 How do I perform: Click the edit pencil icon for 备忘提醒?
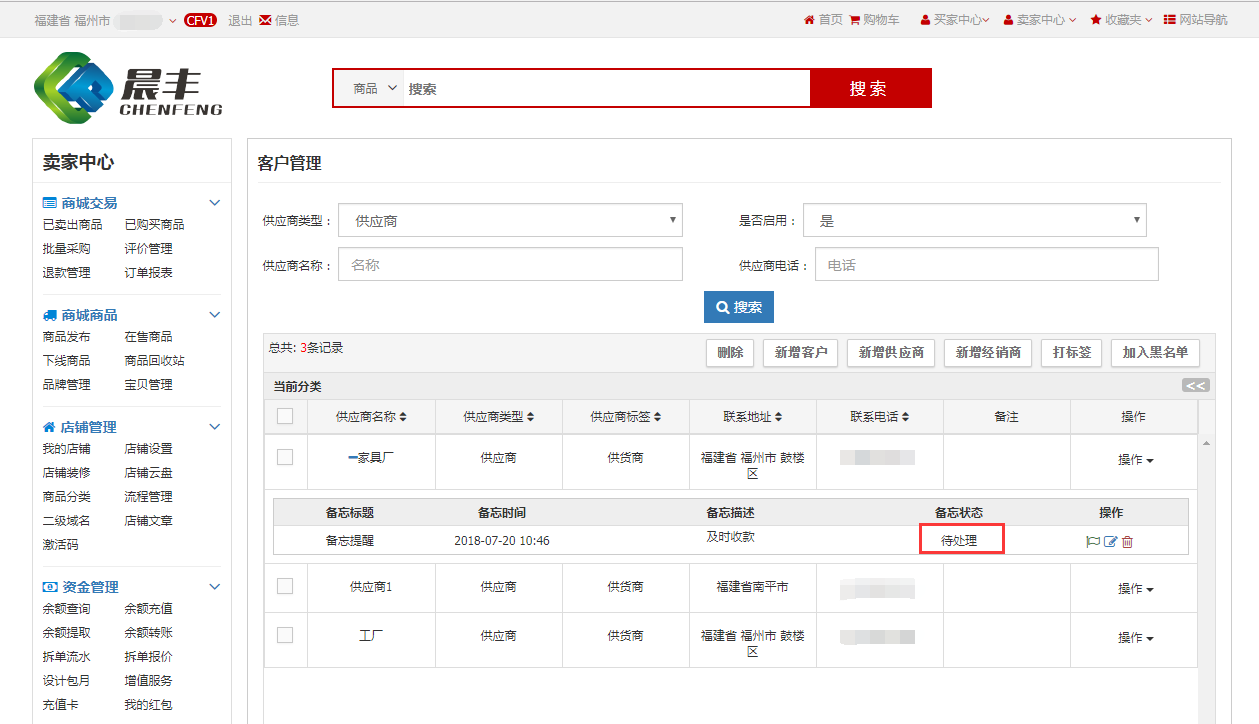(x=1110, y=542)
